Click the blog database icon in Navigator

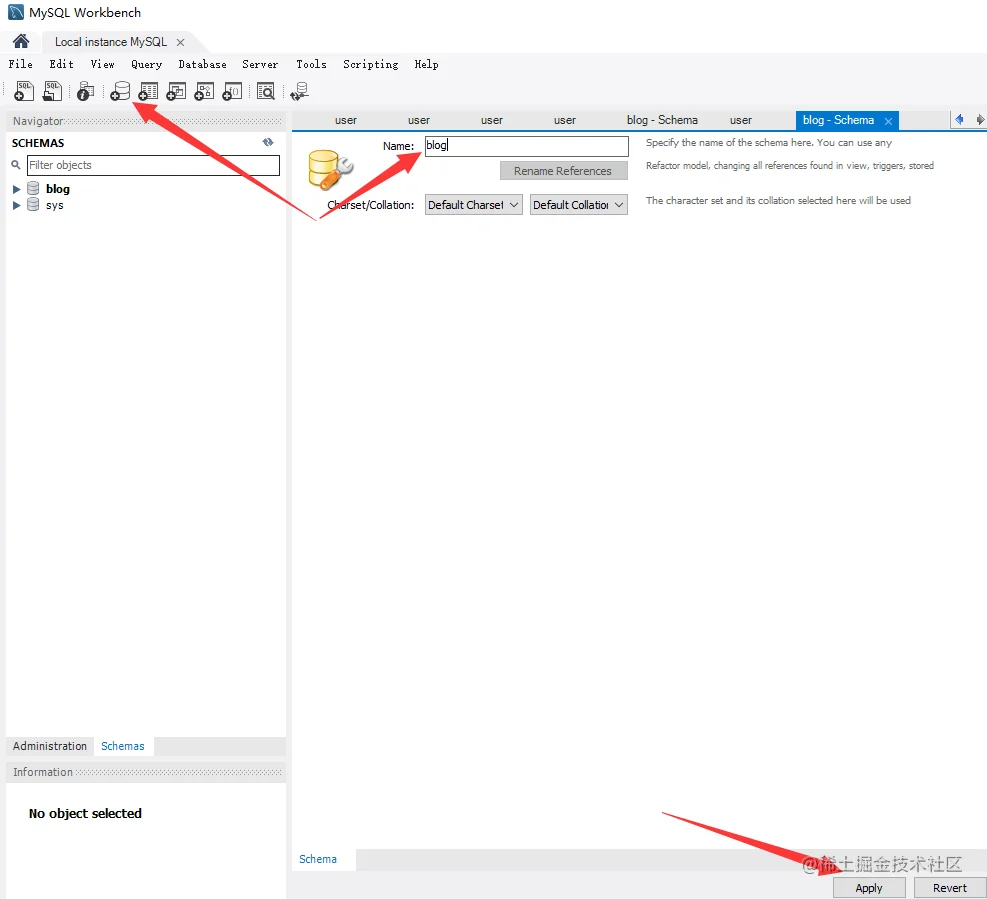[x=33, y=188]
